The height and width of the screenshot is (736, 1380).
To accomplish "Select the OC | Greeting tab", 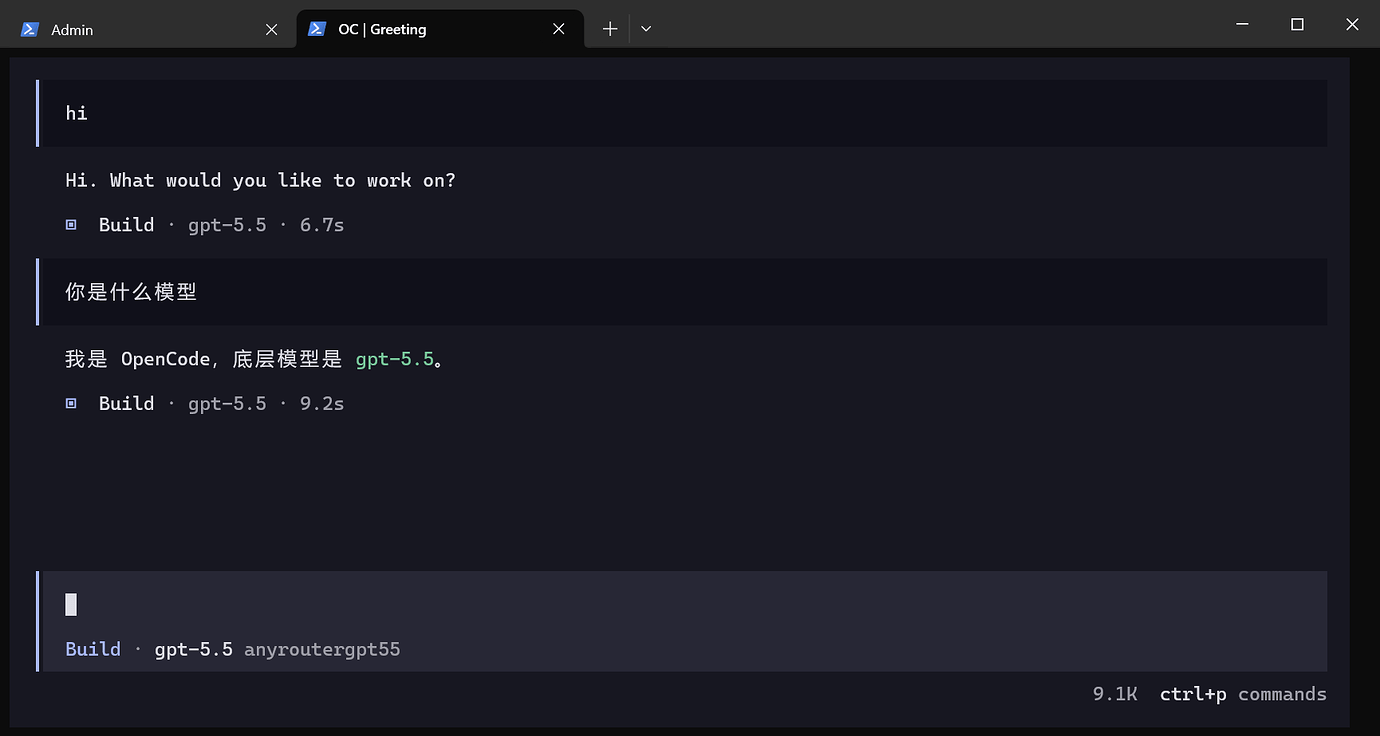I will (440, 29).
